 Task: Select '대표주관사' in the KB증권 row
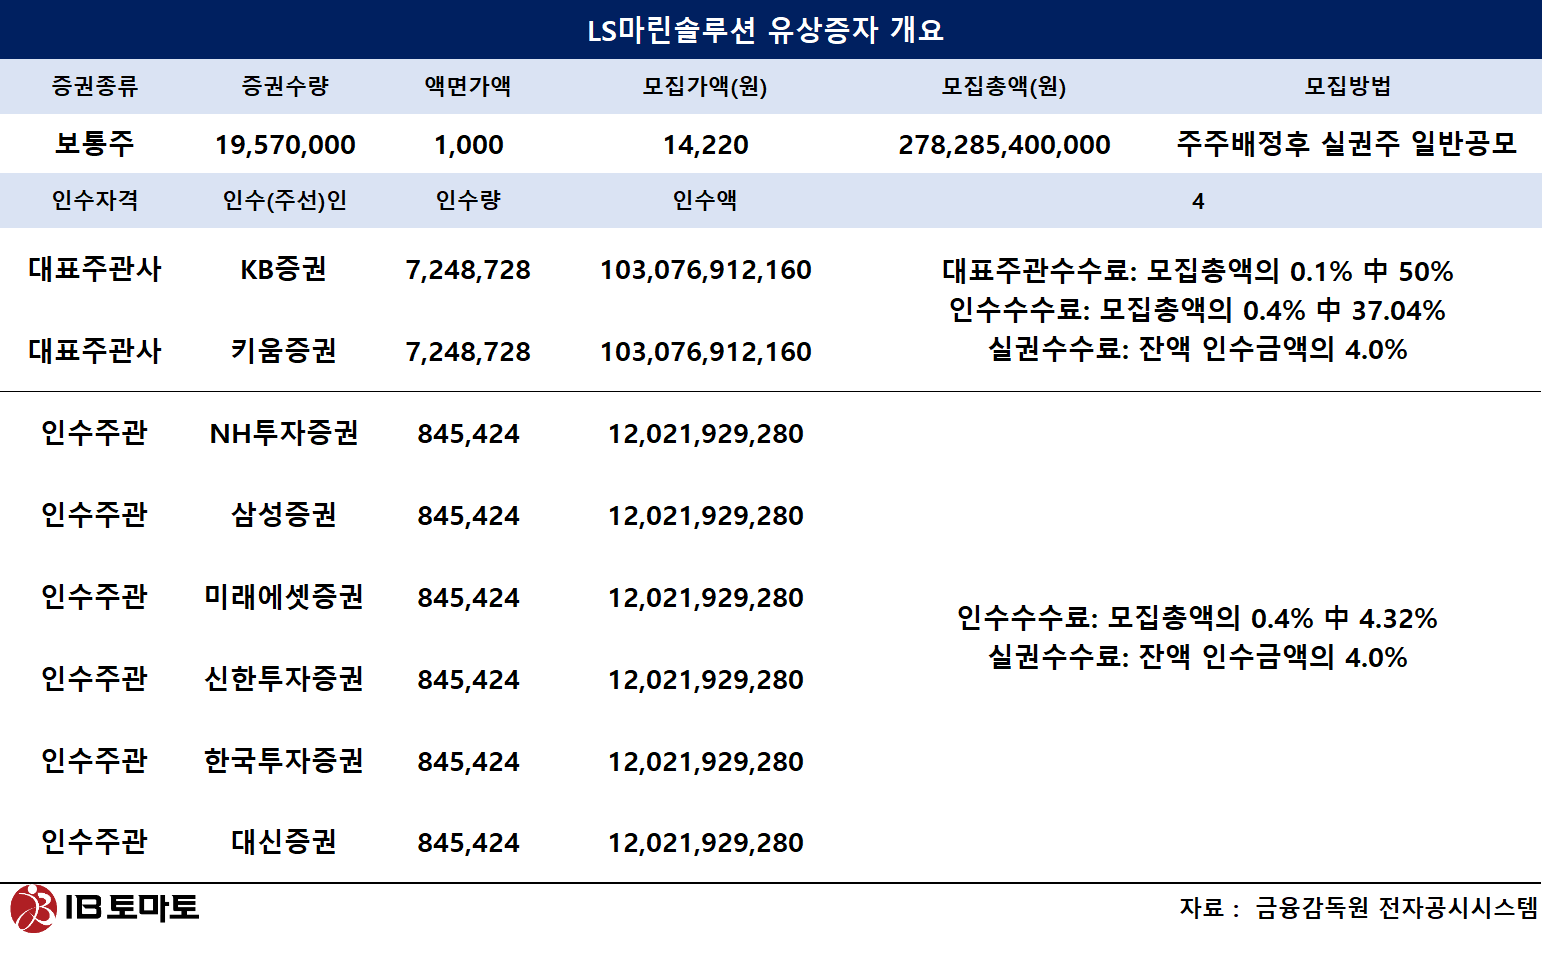tap(94, 269)
